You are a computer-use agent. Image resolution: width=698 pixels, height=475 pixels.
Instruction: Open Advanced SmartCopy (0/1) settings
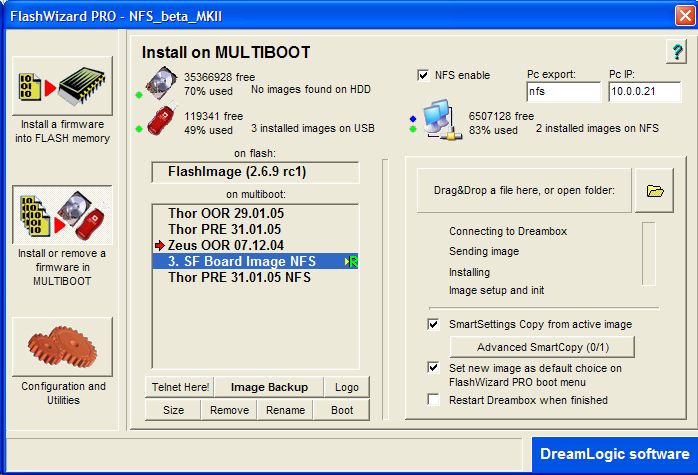coord(543,347)
